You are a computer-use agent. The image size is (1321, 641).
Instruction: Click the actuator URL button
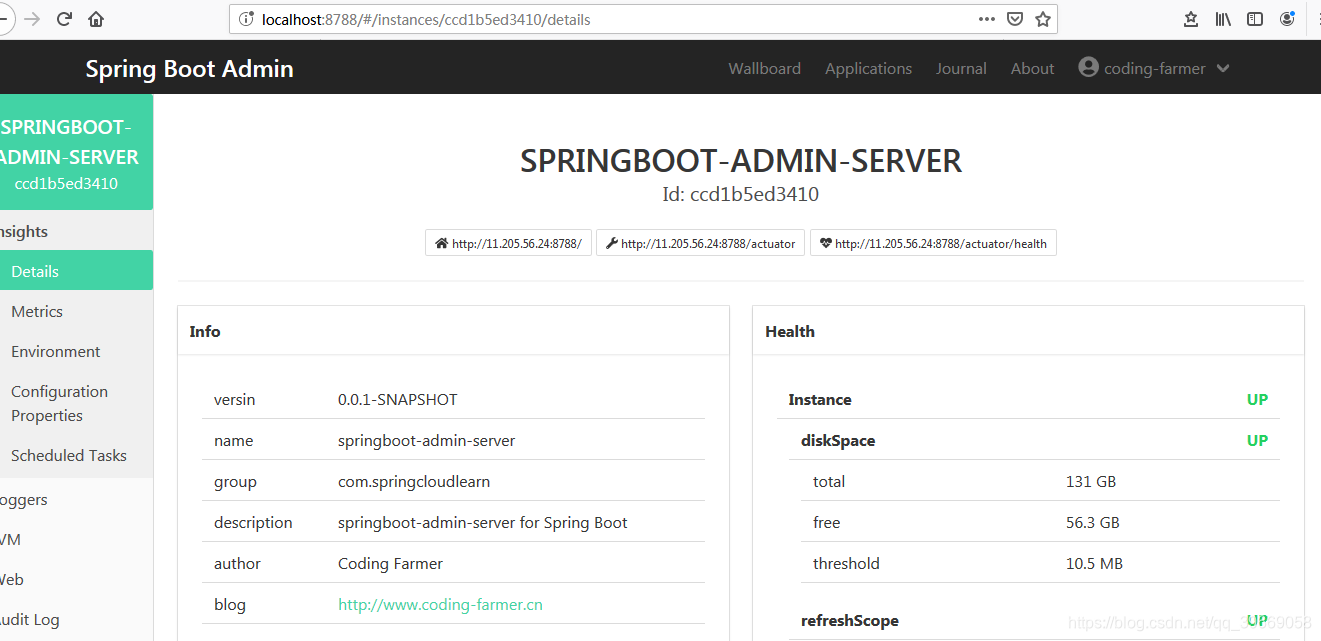[700, 243]
